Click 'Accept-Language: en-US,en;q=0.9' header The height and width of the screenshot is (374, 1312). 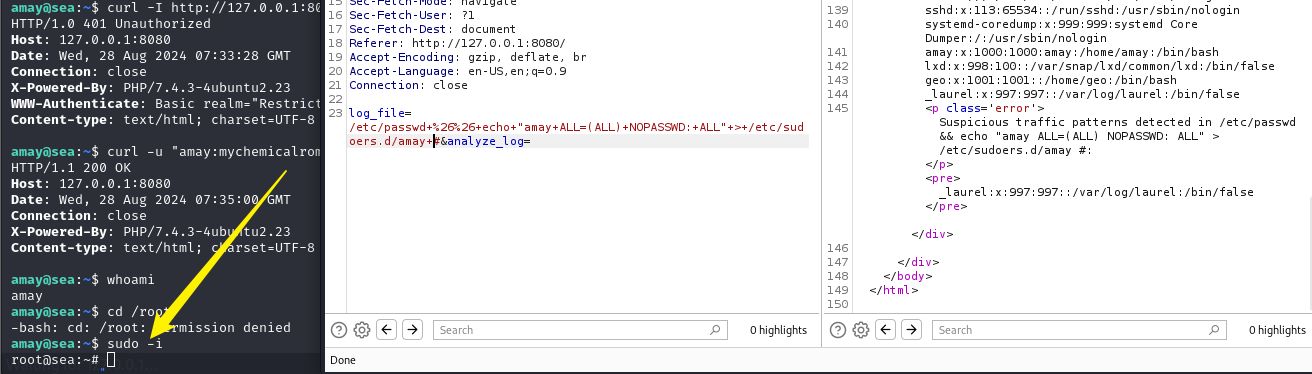458,72
